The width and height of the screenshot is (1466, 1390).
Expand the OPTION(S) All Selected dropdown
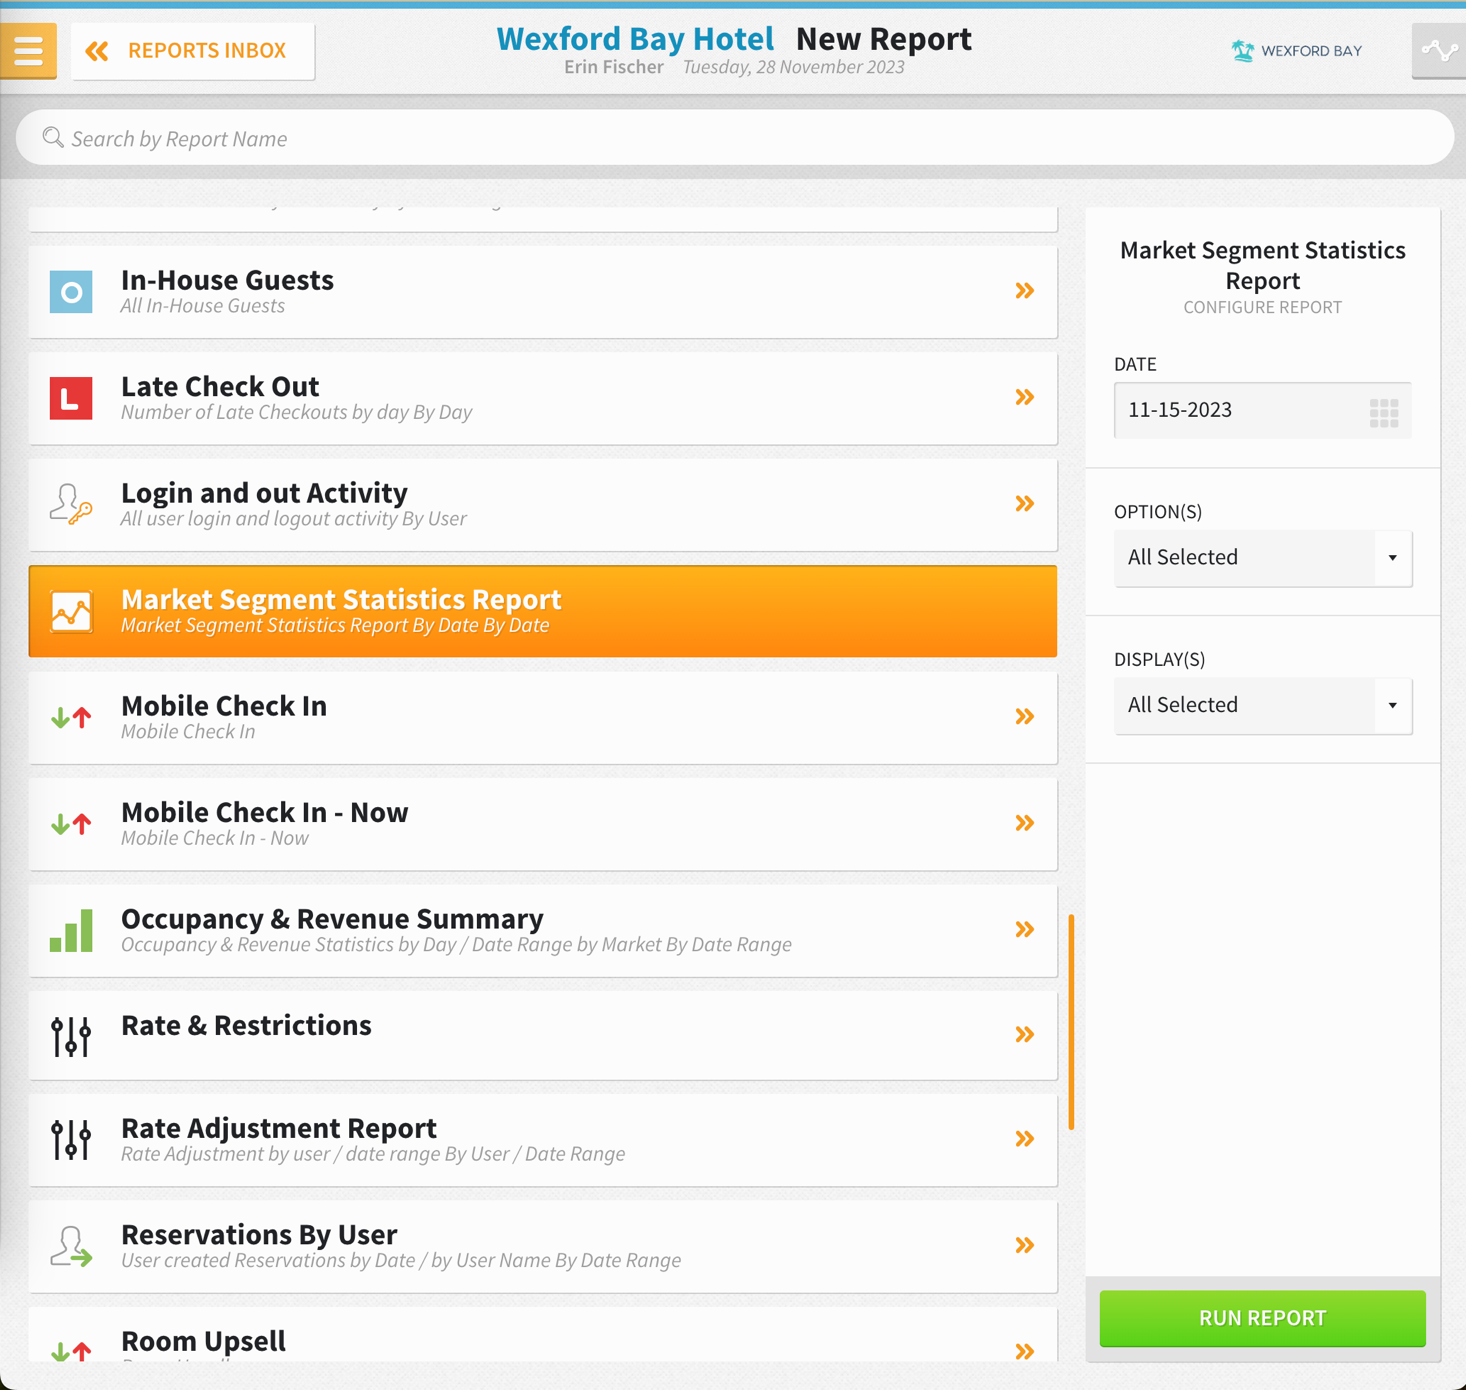1263,558
